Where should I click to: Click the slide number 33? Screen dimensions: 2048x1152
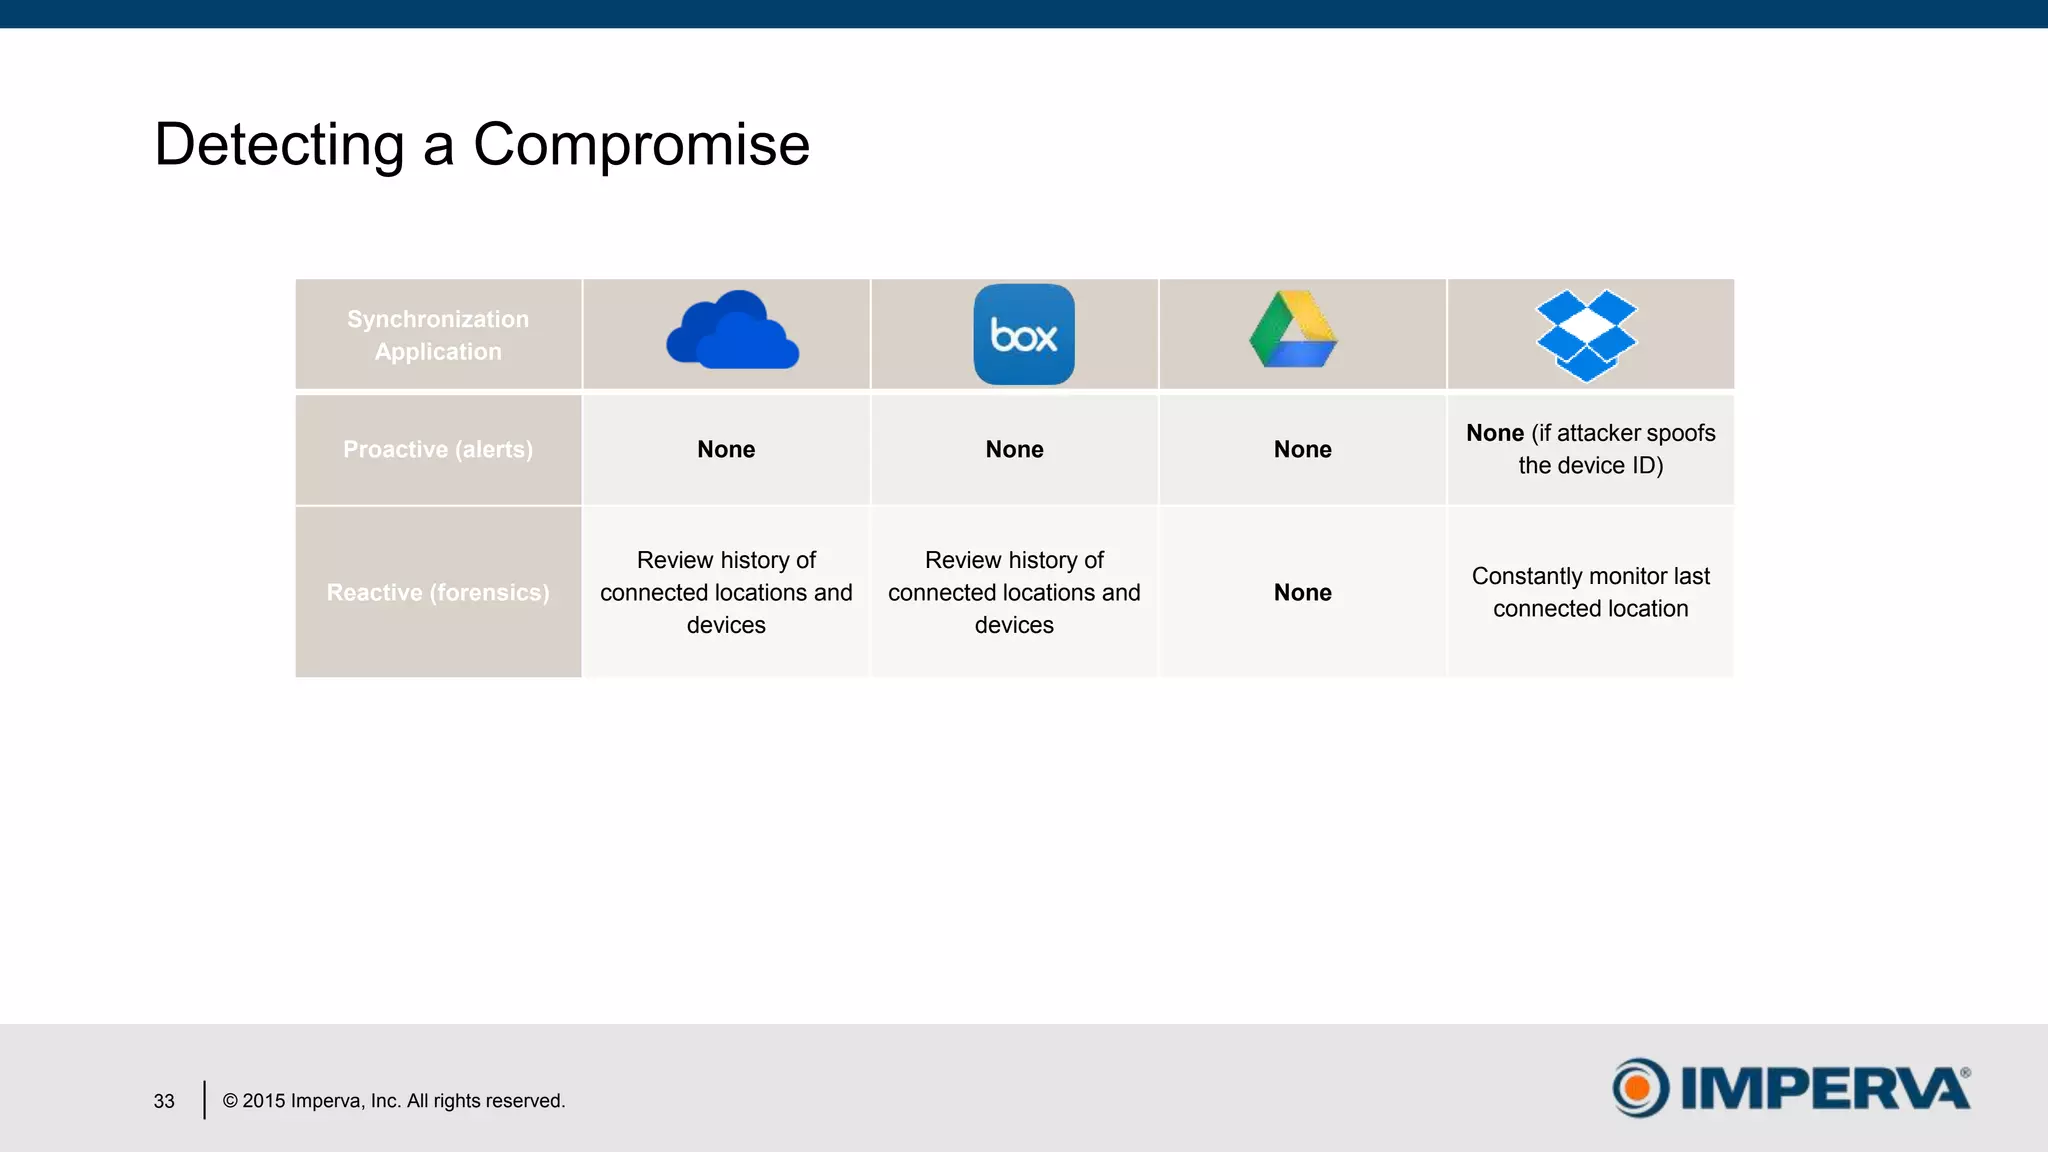pyautogui.click(x=164, y=1101)
